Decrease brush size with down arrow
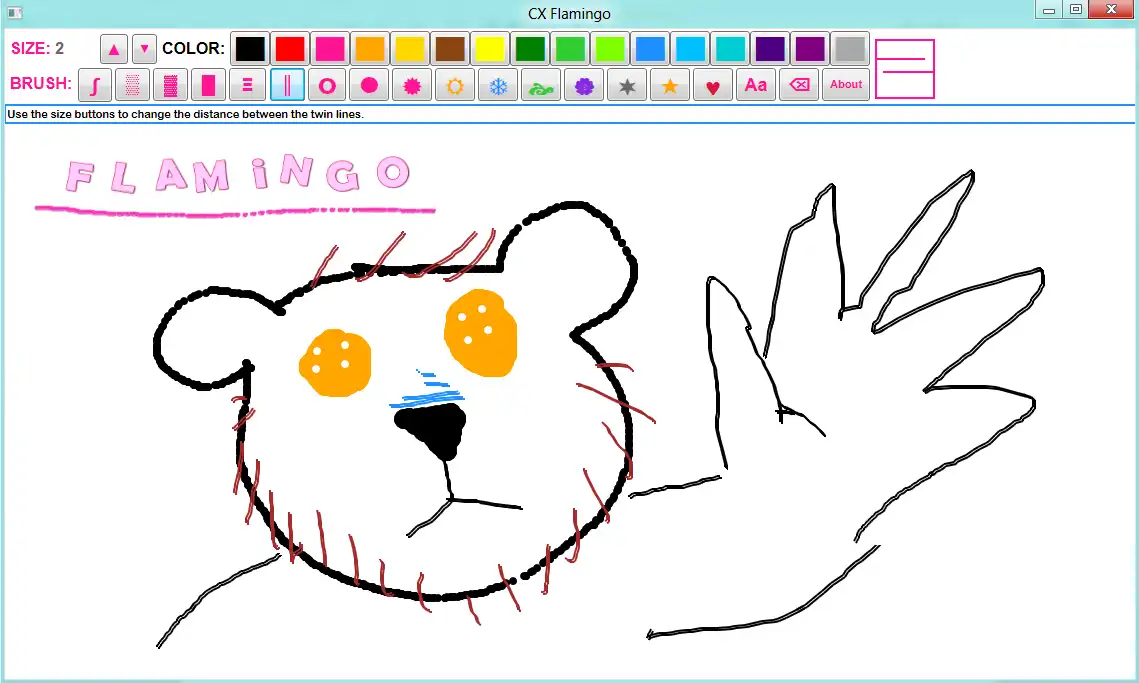The width and height of the screenshot is (1139, 683). [144, 49]
